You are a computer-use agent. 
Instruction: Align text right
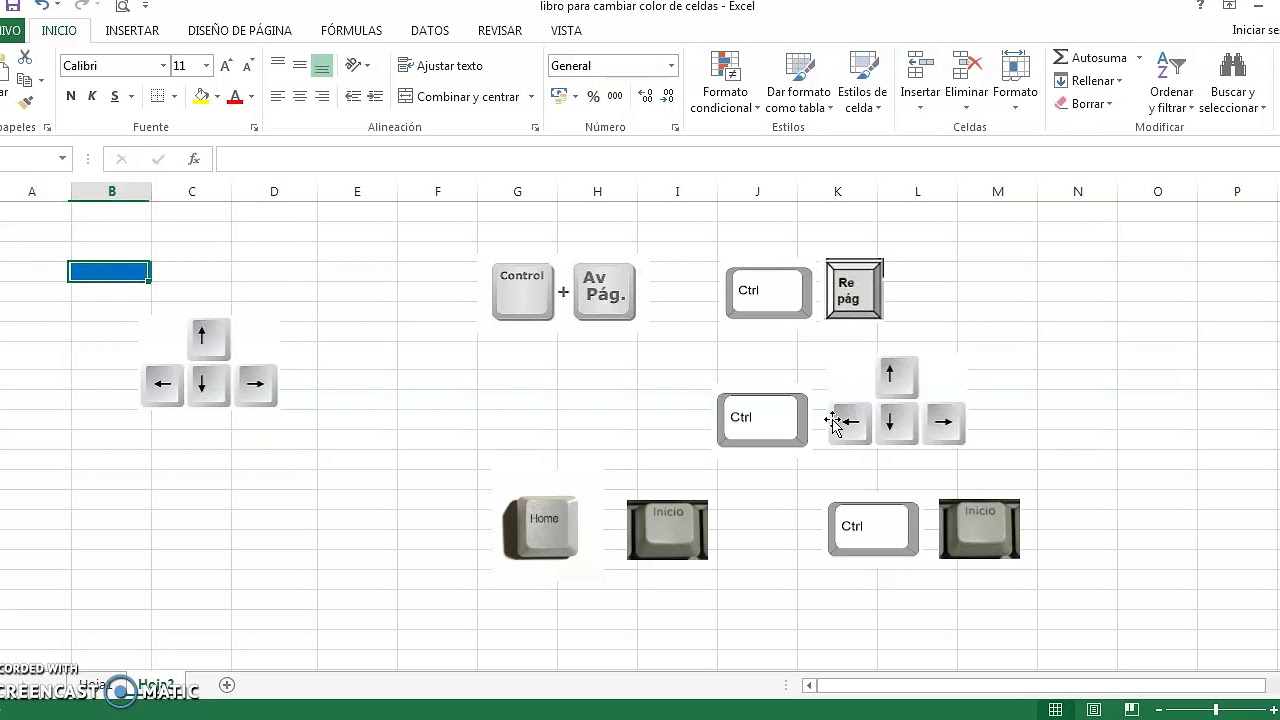(322, 96)
